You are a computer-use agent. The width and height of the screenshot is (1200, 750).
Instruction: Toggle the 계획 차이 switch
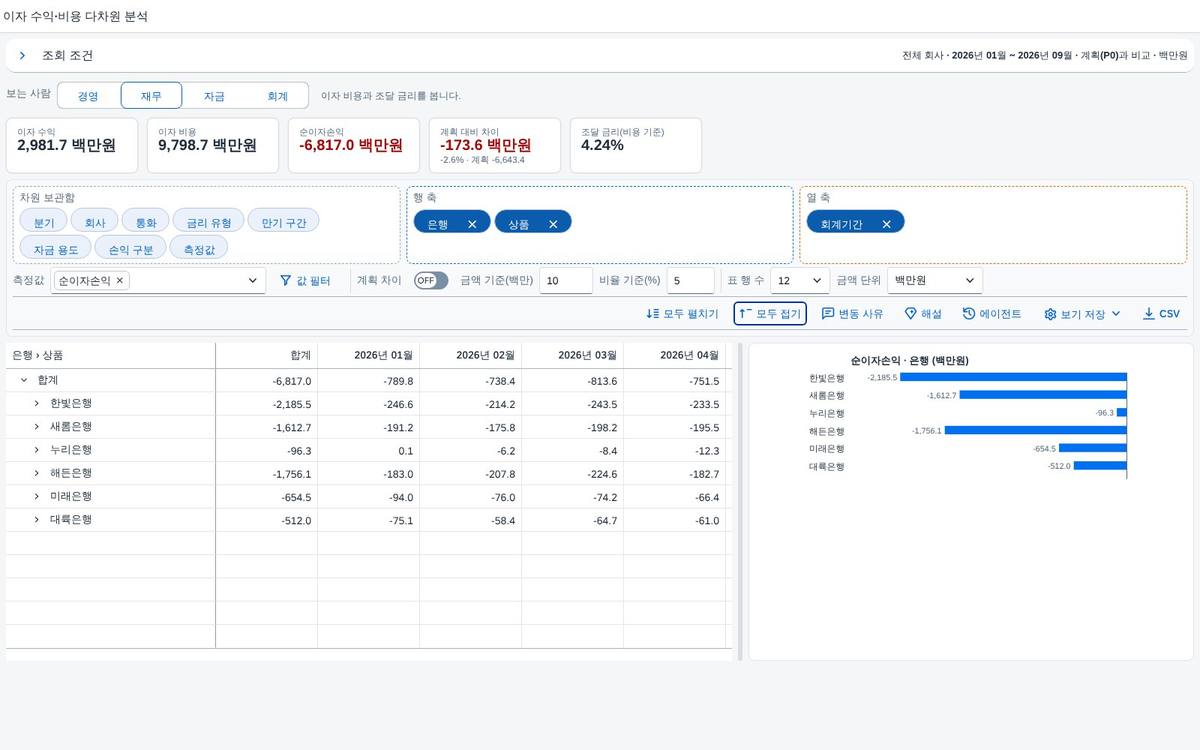pos(431,281)
